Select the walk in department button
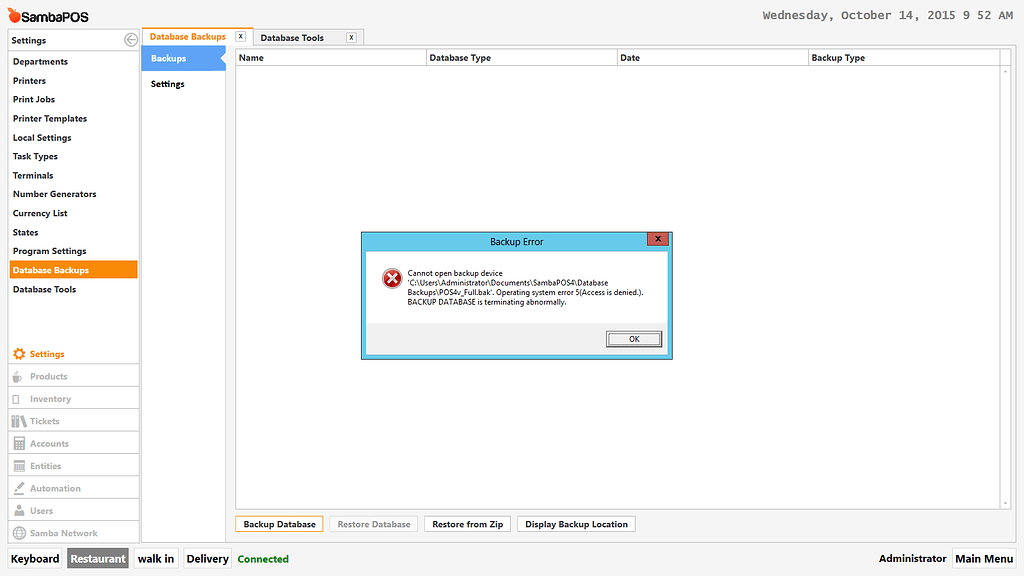This screenshot has width=1024, height=576. (156, 559)
